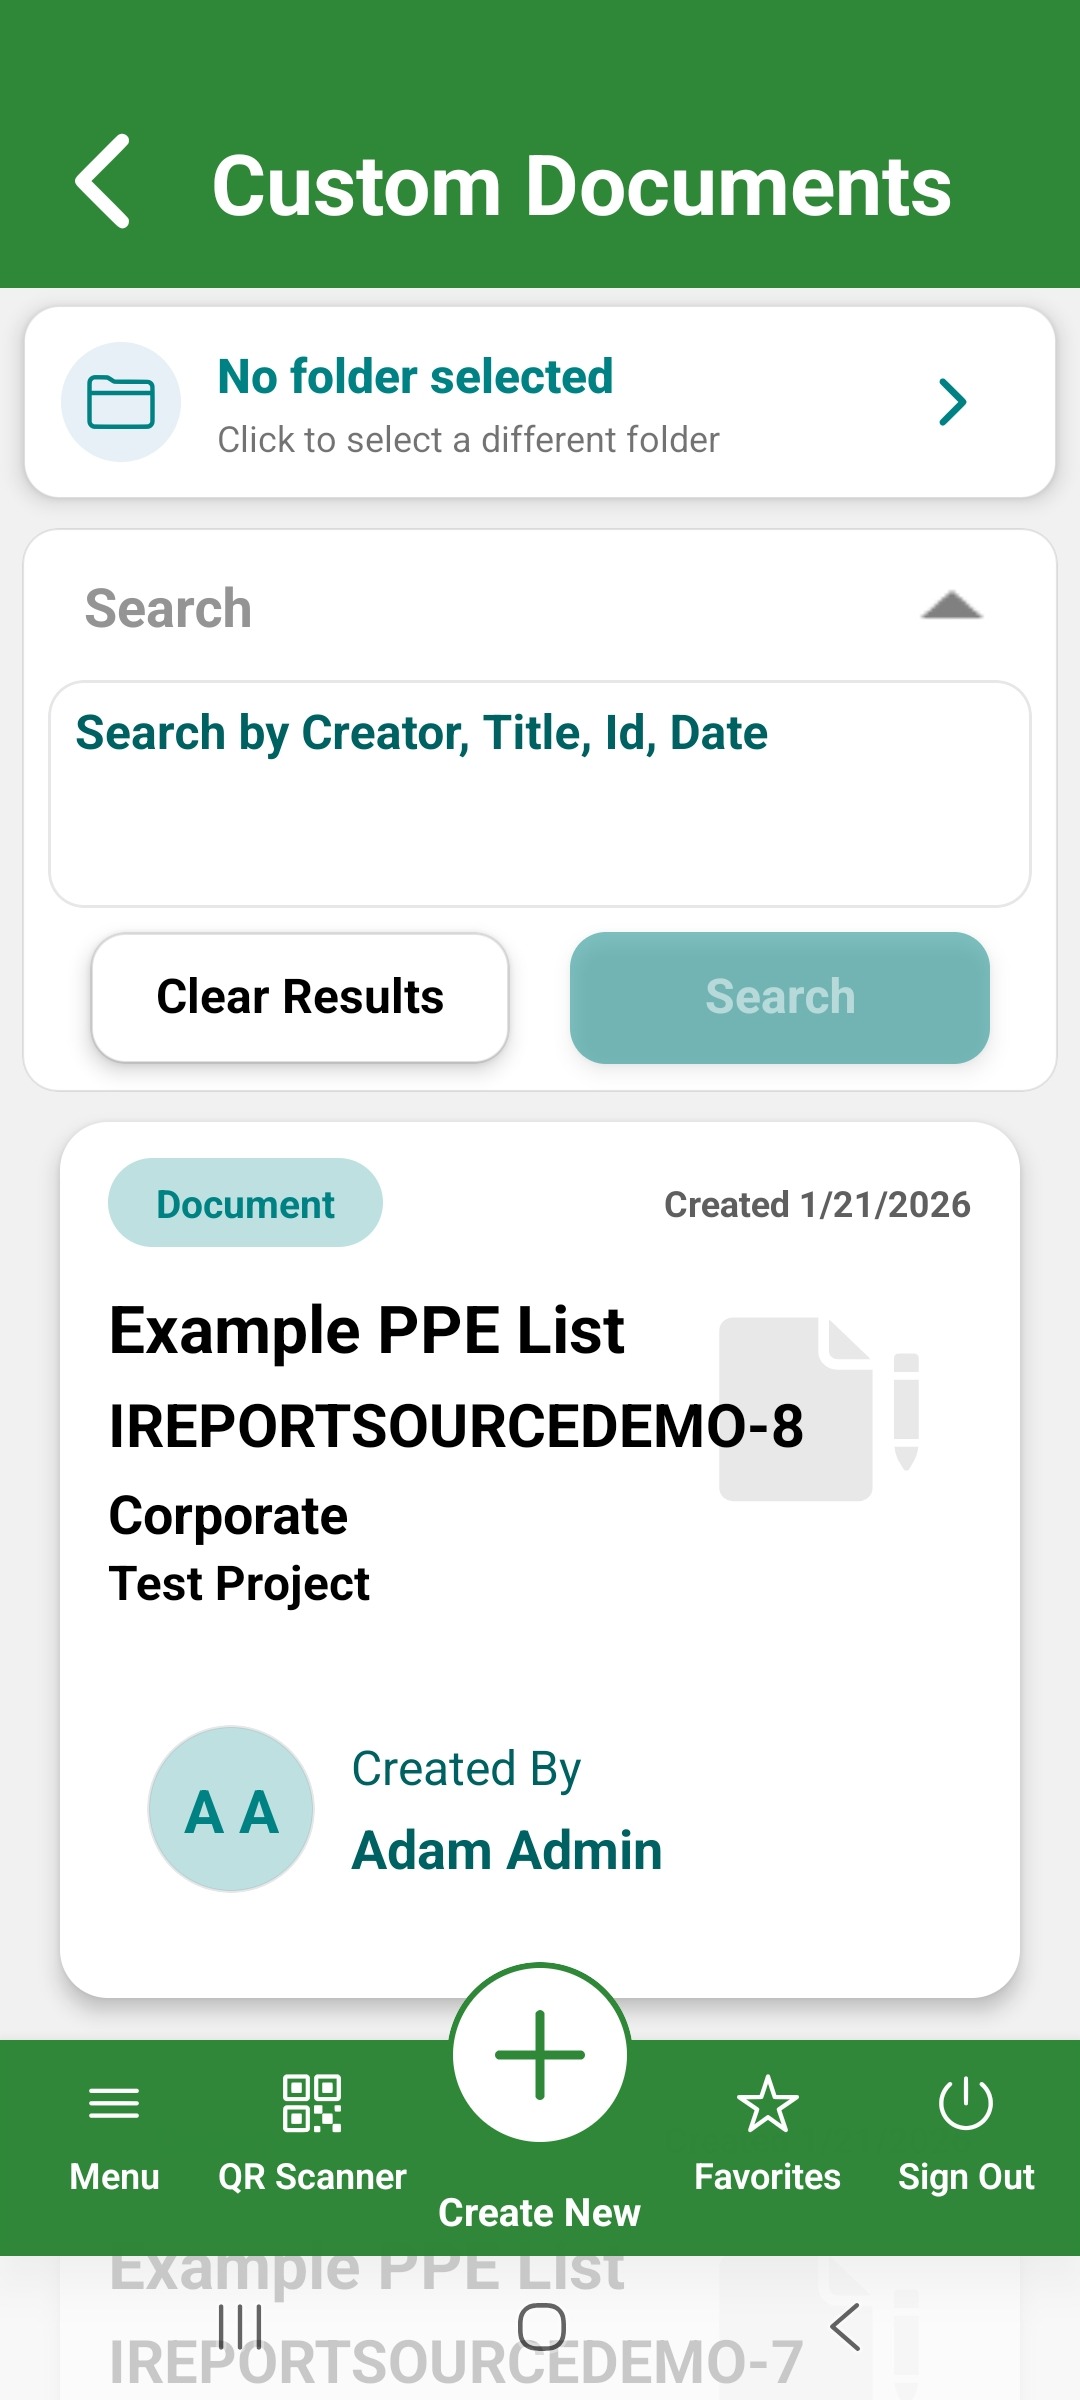Image resolution: width=1080 pixels, height=2400 pixels.
Task: Open the Example PPE List document card
Action: [x=540, y=1560]
